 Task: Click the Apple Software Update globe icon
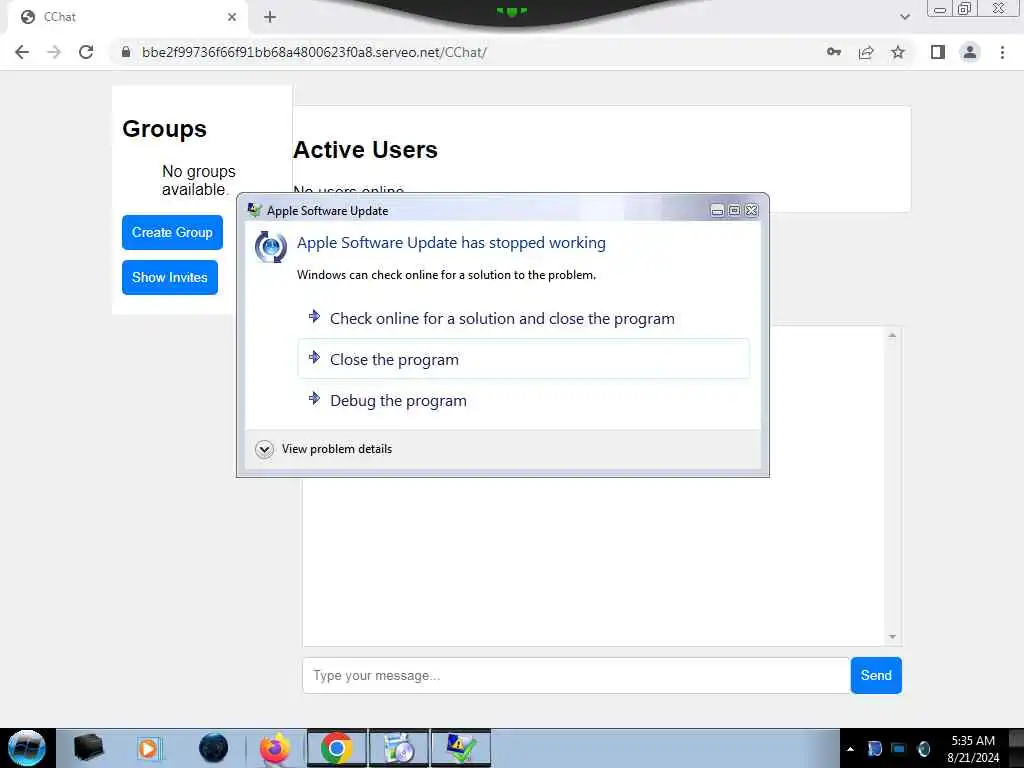point(270,247)
